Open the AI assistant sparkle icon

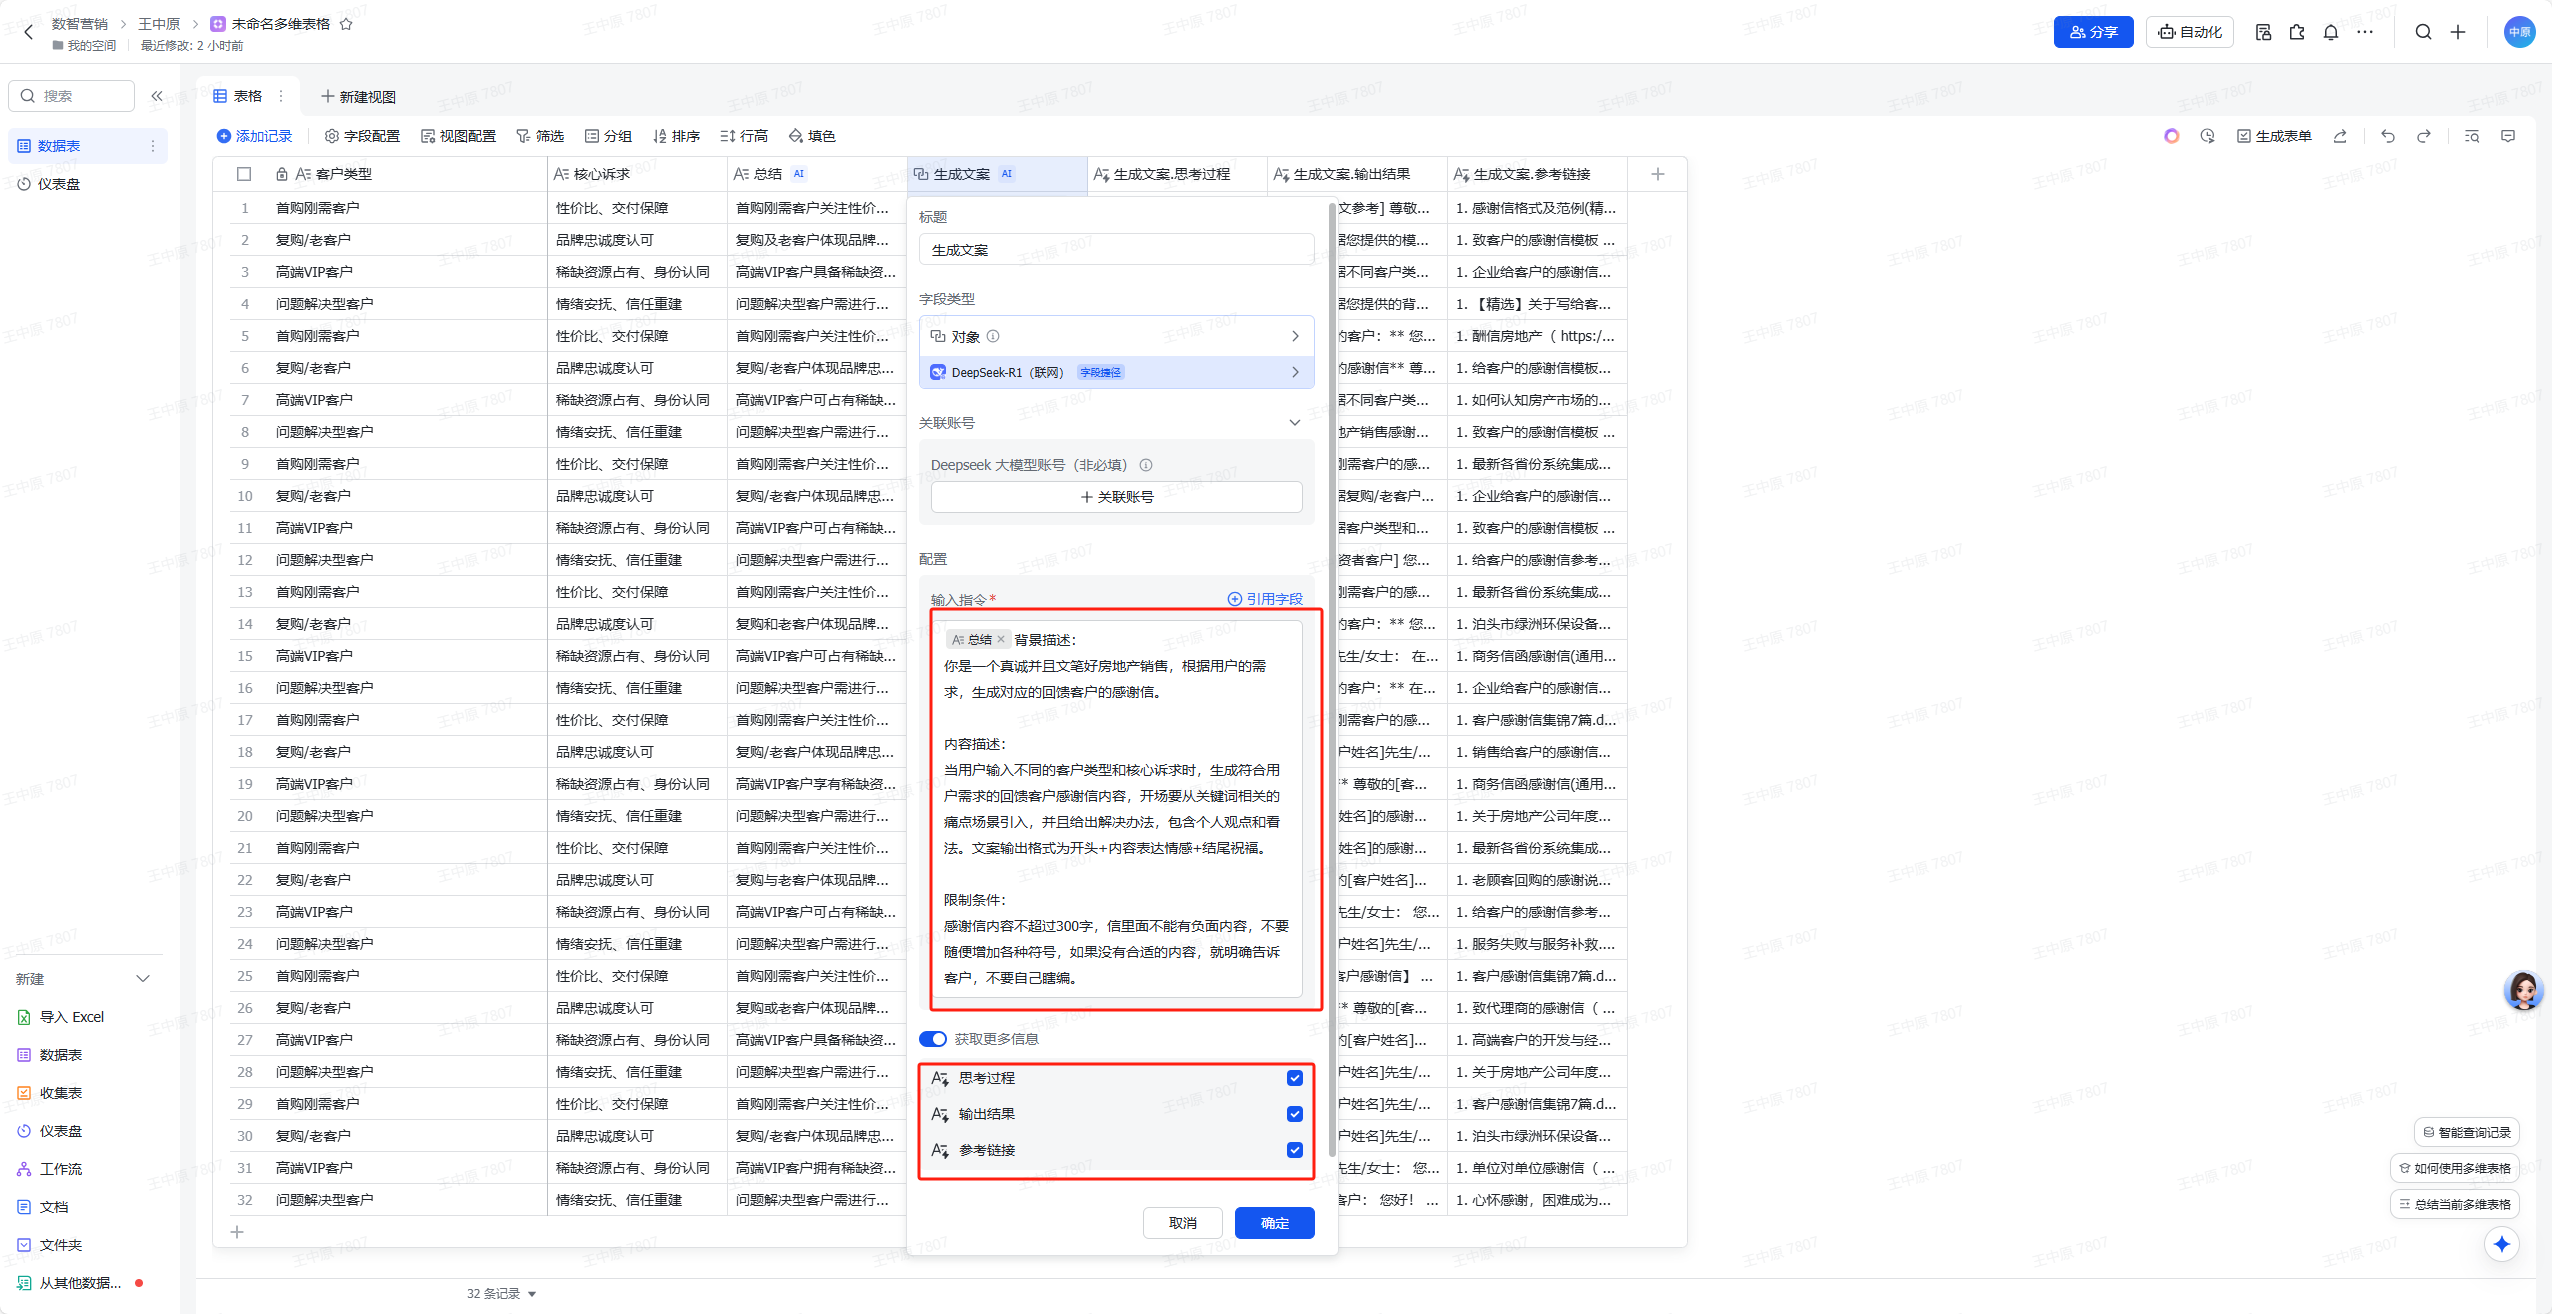coord(2501,1244)
